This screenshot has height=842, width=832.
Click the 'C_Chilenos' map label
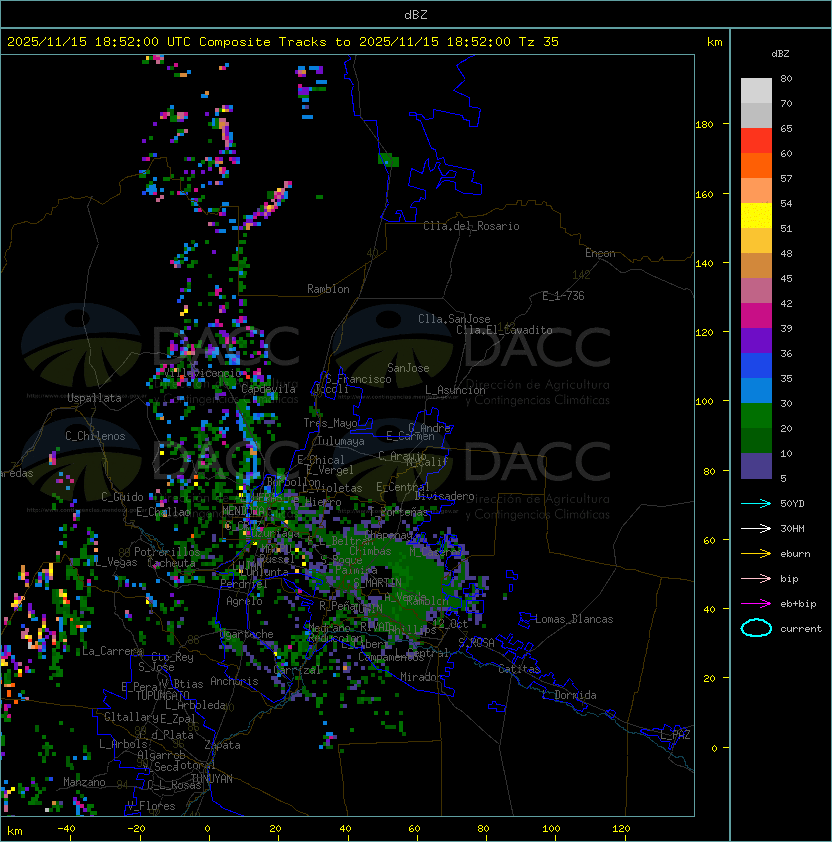95,436
